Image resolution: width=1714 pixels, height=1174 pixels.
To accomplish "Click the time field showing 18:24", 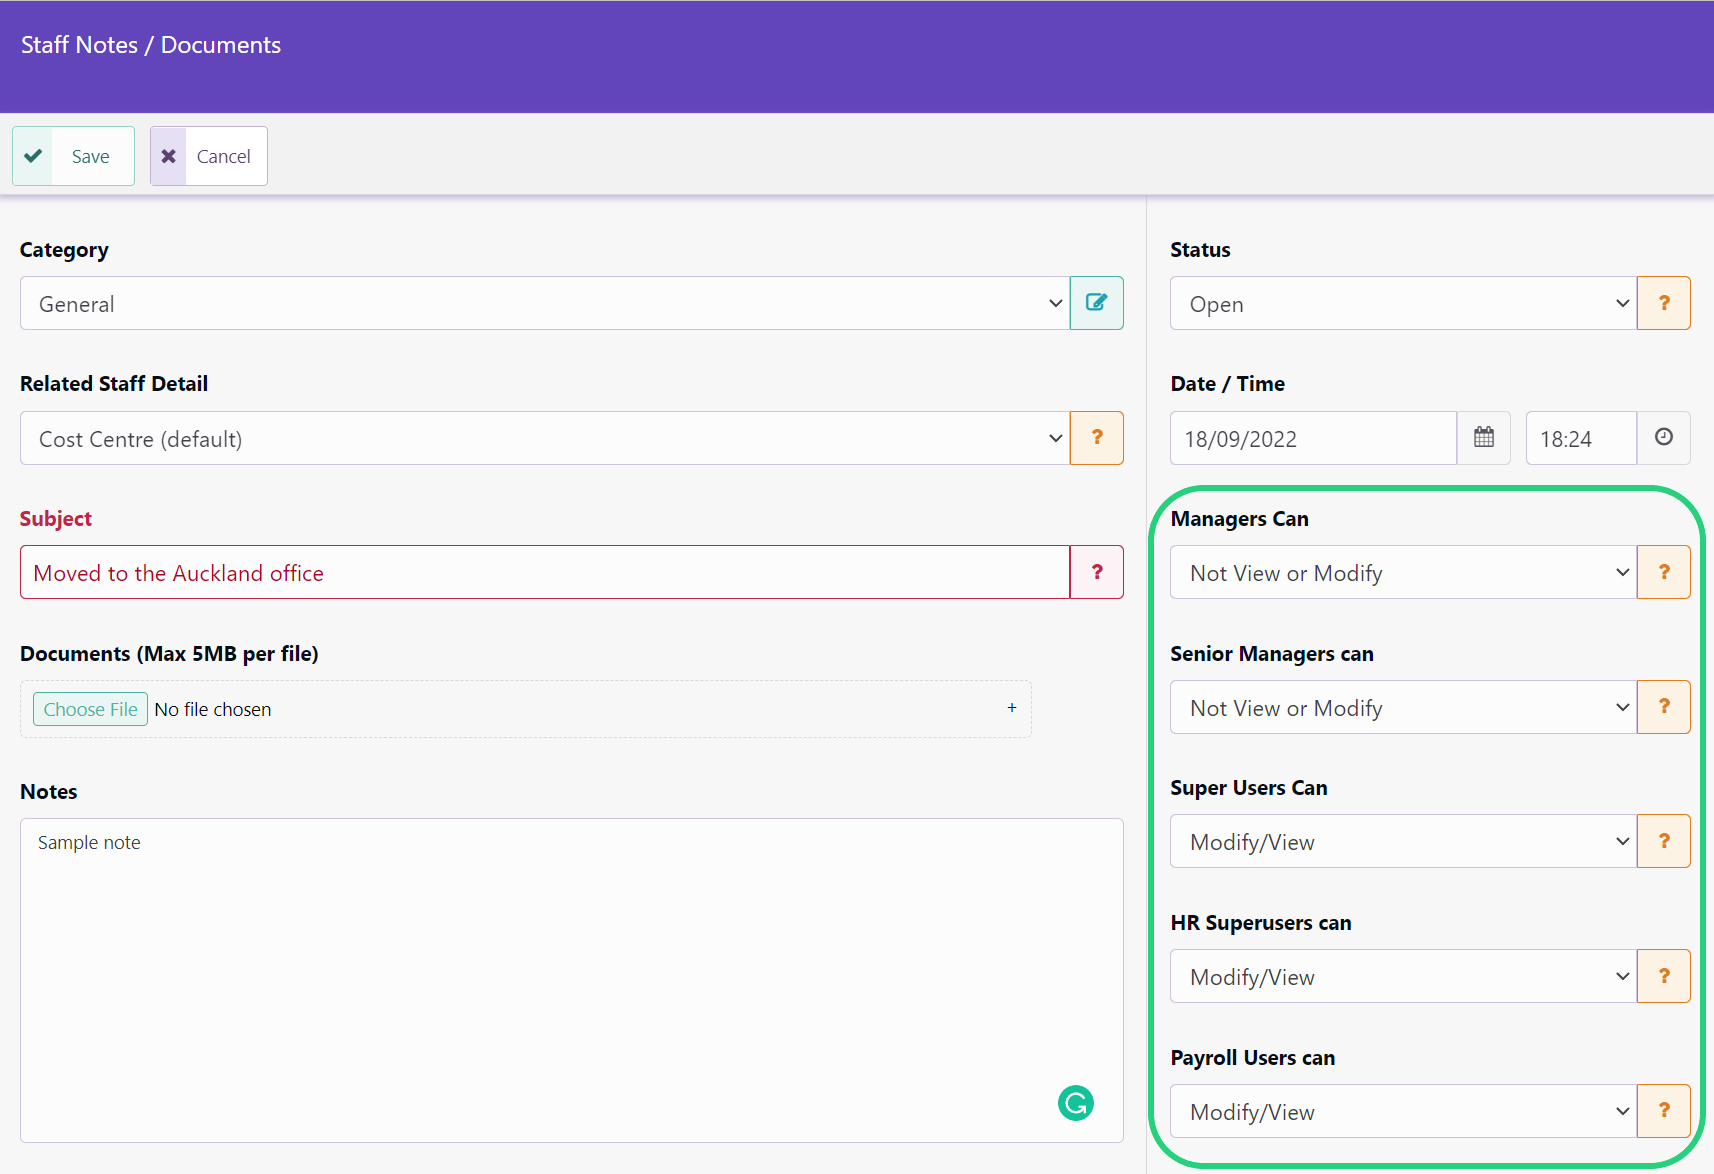I will (x=1581, y=438).
